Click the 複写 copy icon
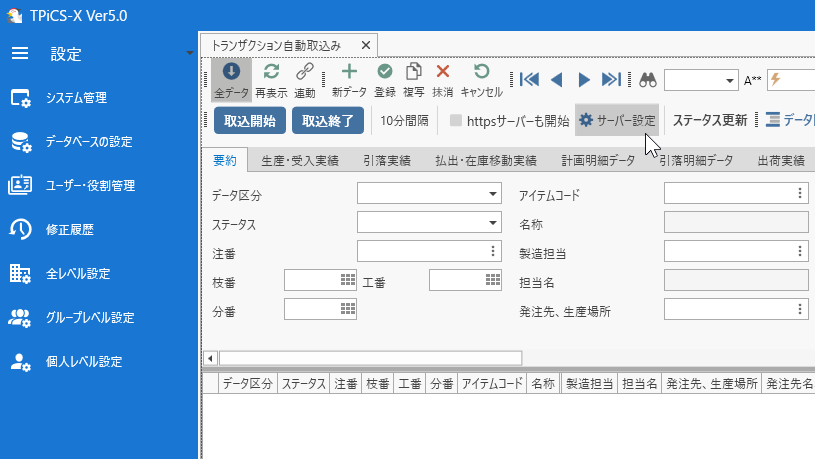The width and height of the screenshot is (815, 459). pos(414,80)
